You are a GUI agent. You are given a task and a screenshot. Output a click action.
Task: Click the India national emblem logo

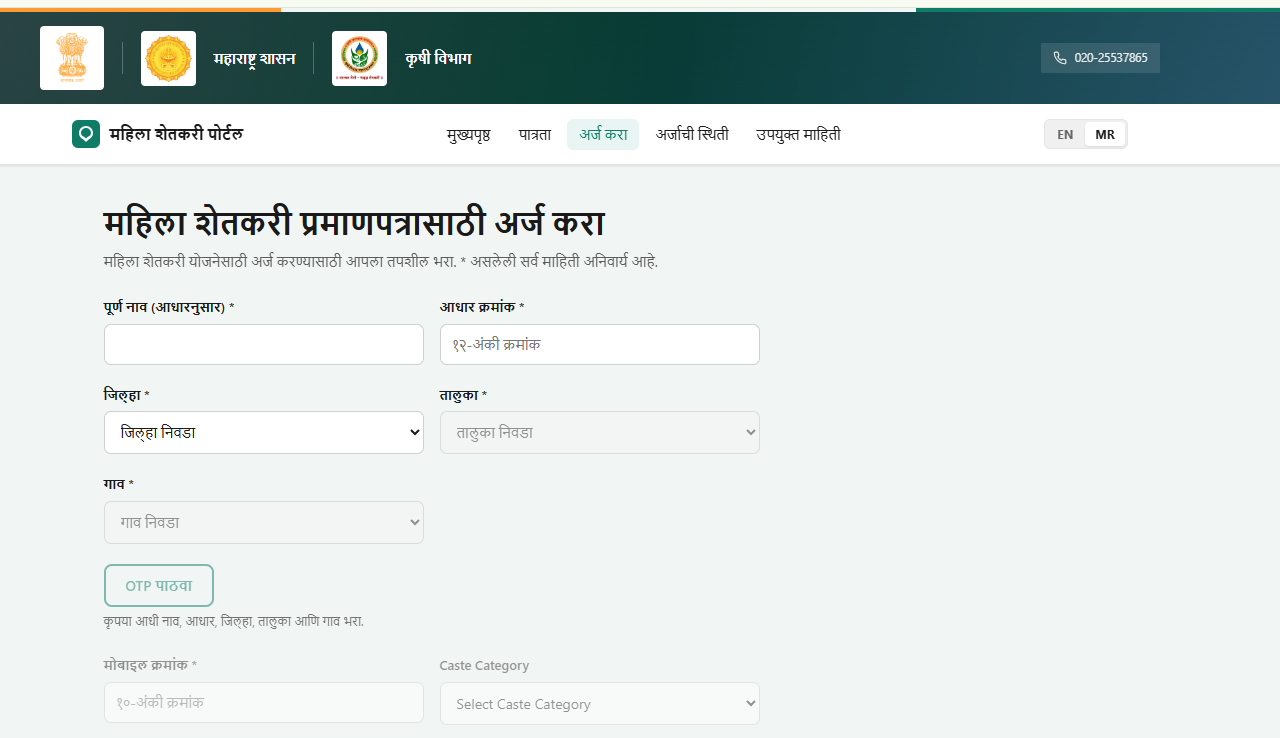tap(72, 58)
